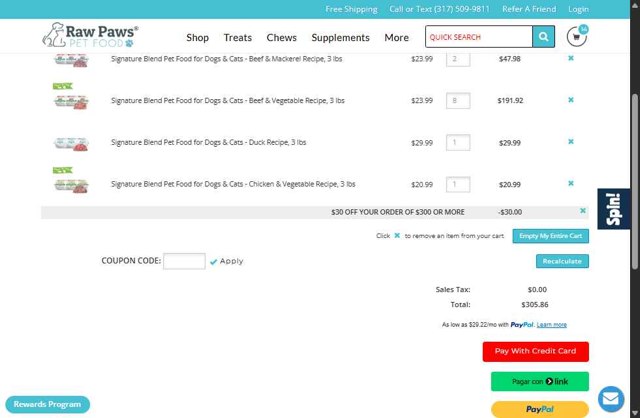Viewport: 640px width, 418px height.
Task: Remove Beef & Vegetable Recipe item with X
Action: point(571,100)
